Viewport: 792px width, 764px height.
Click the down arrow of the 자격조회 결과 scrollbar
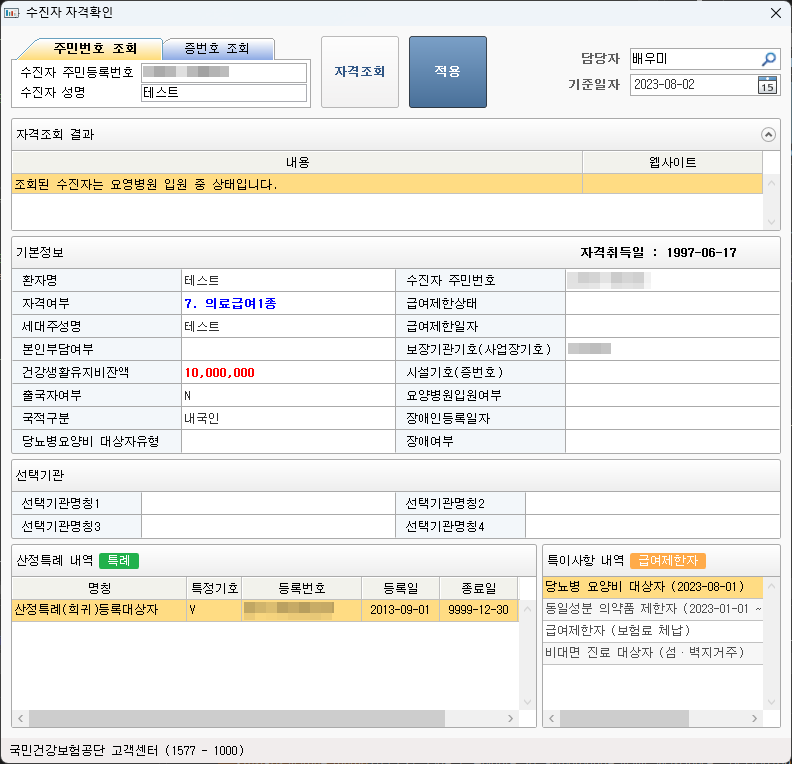[771, 222]
